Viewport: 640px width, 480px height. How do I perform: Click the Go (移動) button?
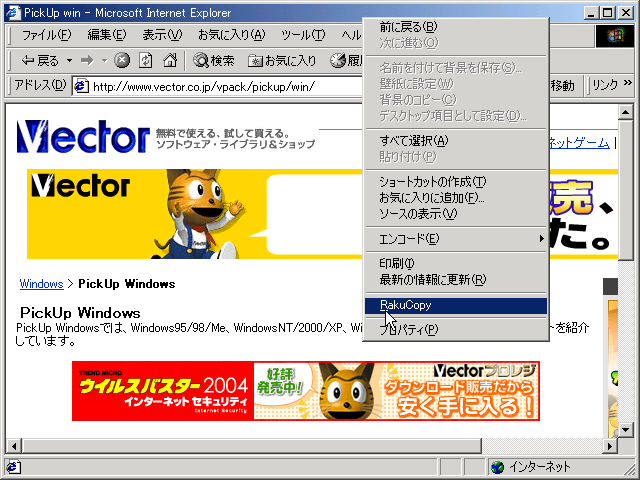[564, 86]
